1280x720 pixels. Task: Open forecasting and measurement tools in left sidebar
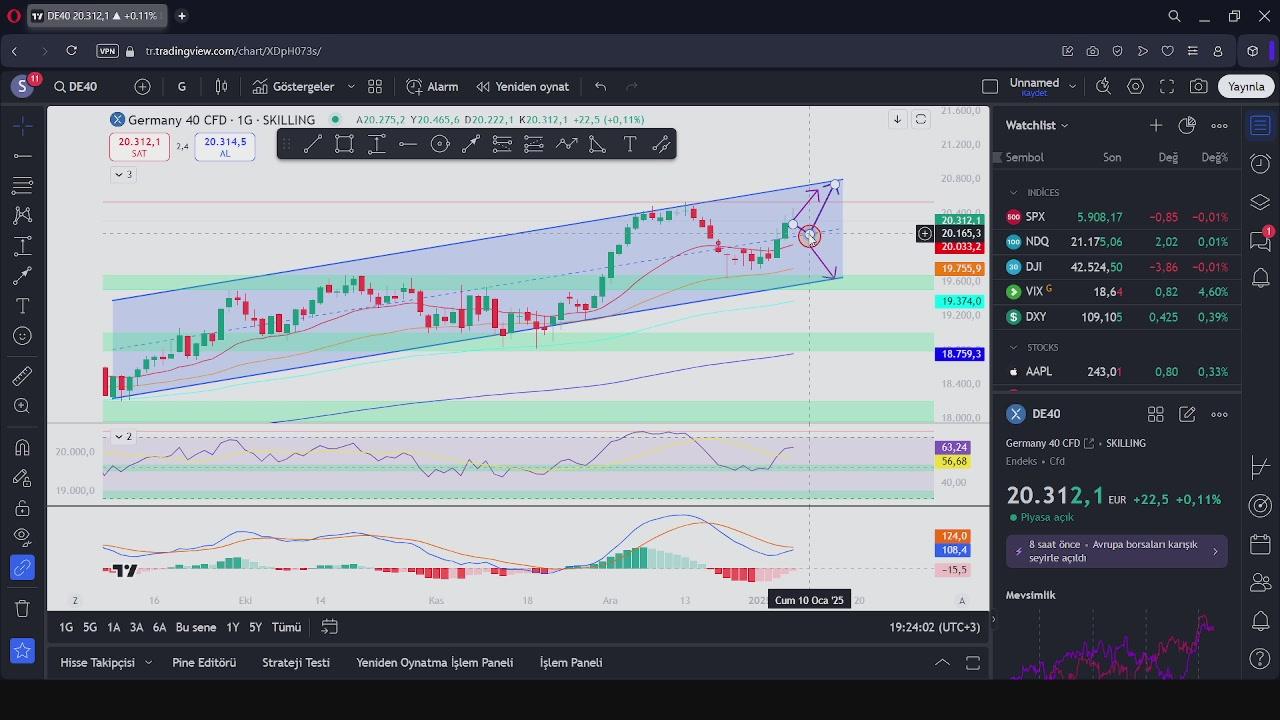point(23,246)
